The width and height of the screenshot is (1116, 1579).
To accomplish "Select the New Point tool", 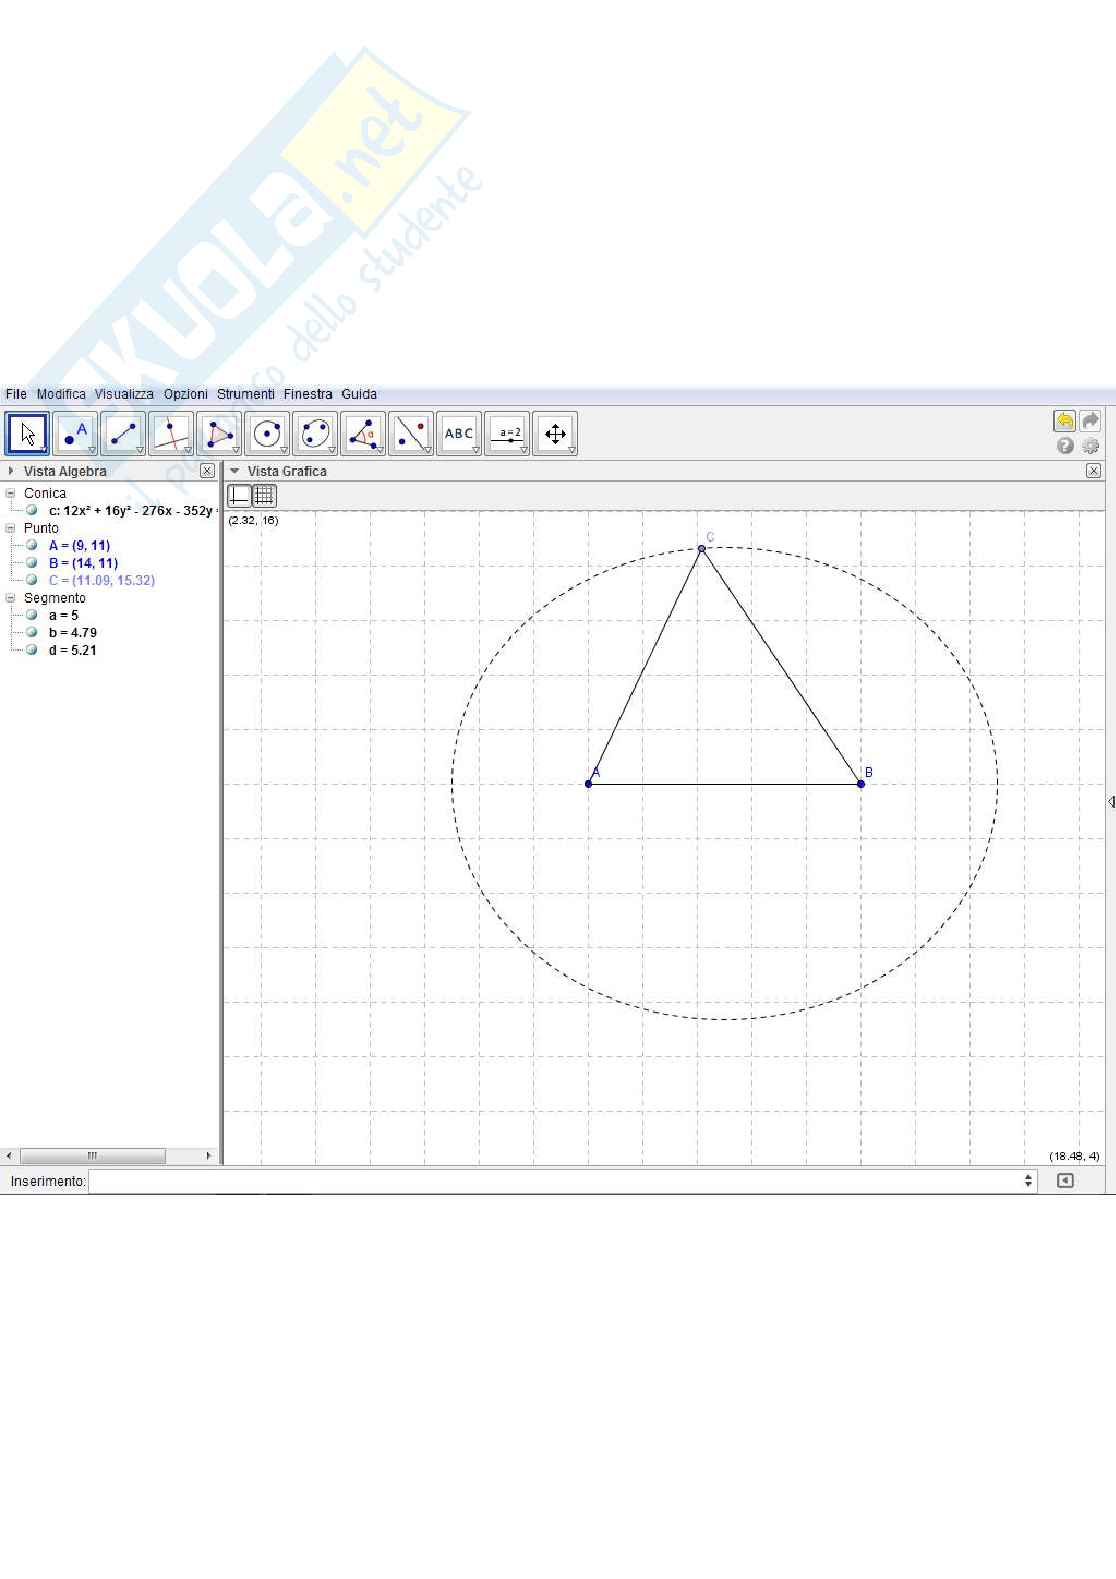I will (x=75, y=434).
